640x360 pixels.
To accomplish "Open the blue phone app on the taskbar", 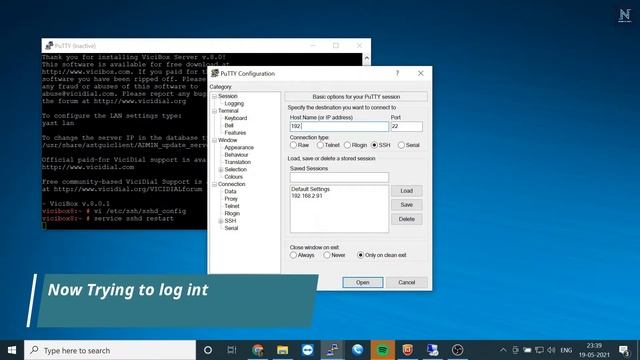I will pos(358,350).
